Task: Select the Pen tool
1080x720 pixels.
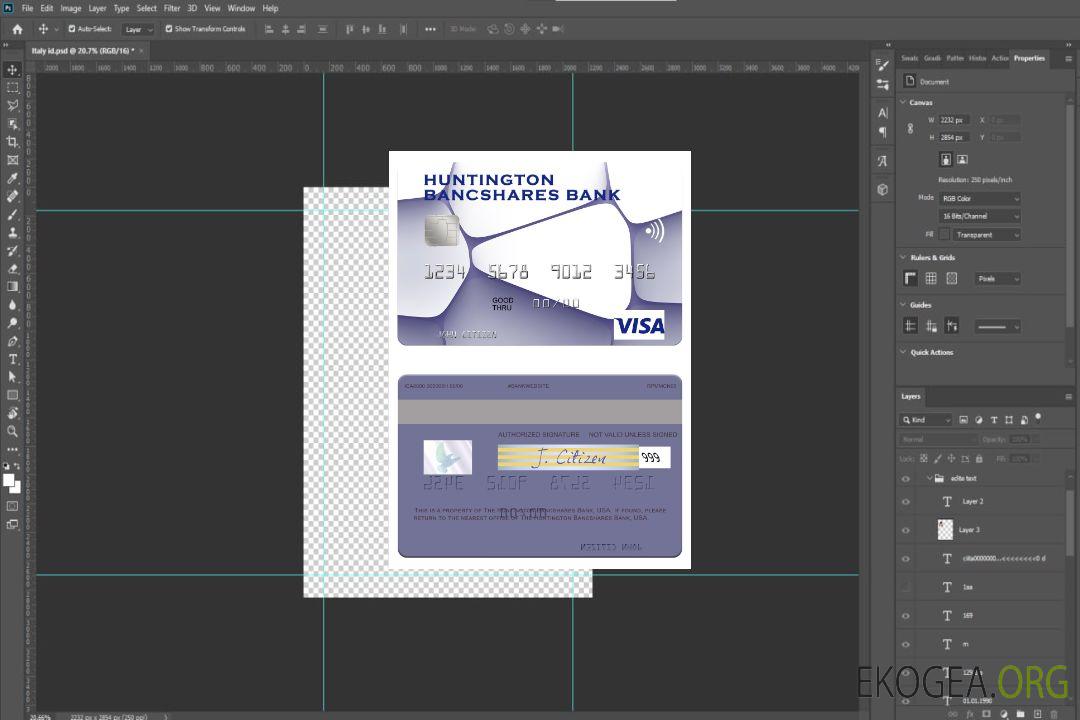Action: 12,341
